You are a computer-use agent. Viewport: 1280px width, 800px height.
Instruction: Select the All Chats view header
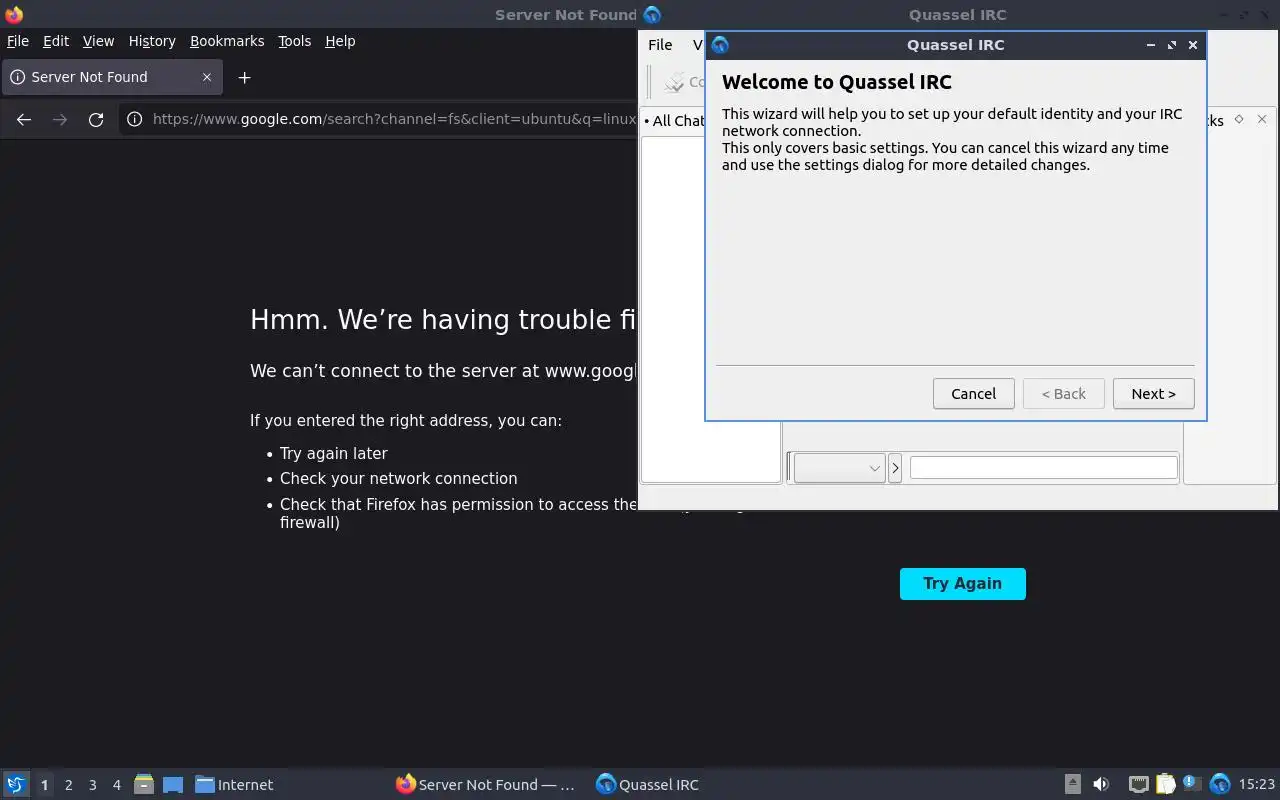pos(676,121)
